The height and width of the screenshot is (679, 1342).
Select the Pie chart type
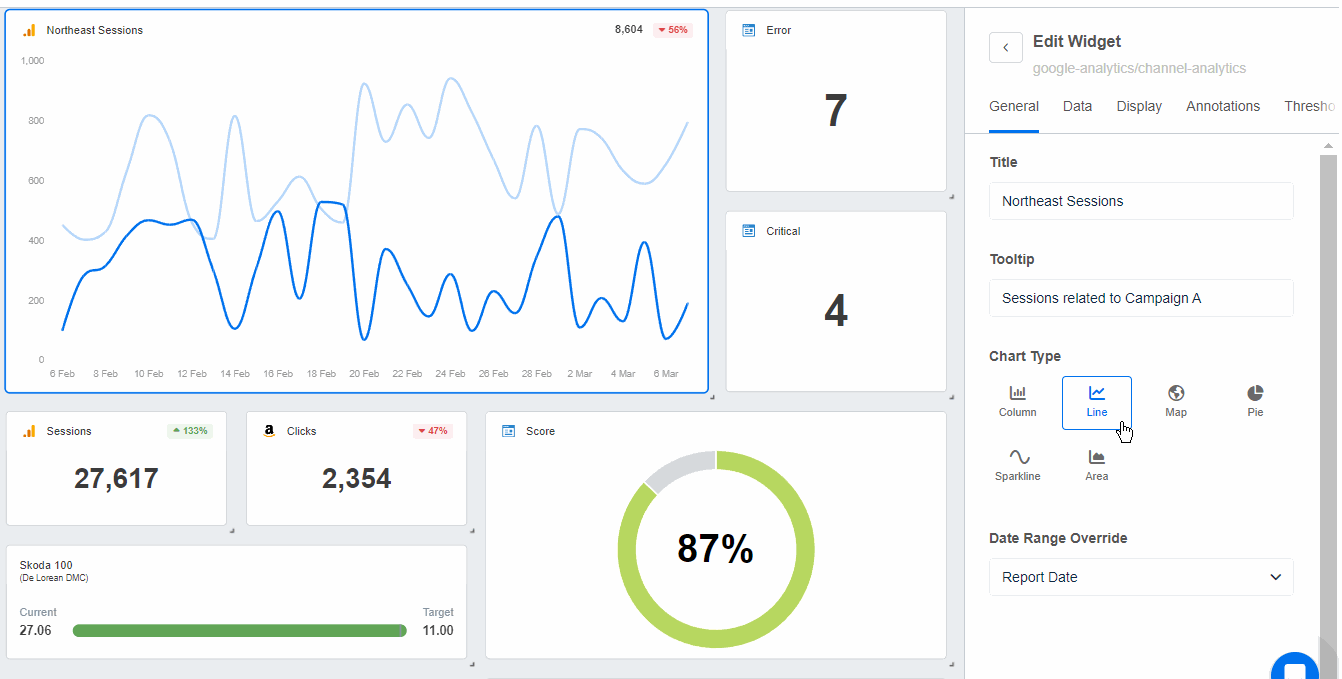coord(1255,402)
